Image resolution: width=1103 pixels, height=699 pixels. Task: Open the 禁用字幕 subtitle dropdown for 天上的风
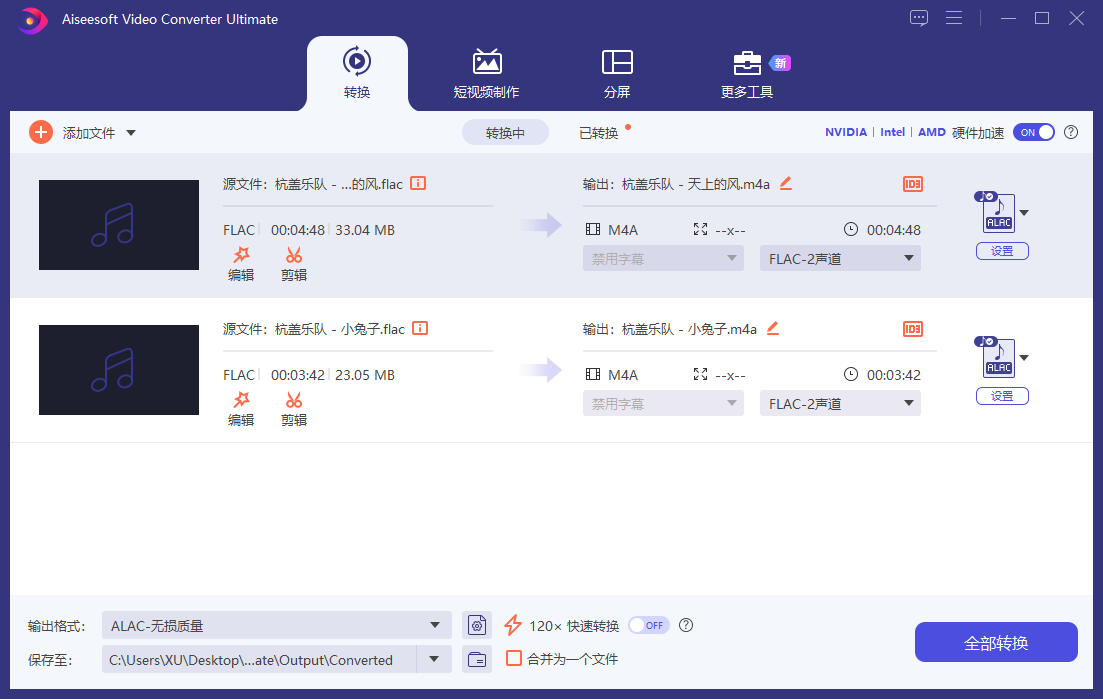(x=663, y=258)
